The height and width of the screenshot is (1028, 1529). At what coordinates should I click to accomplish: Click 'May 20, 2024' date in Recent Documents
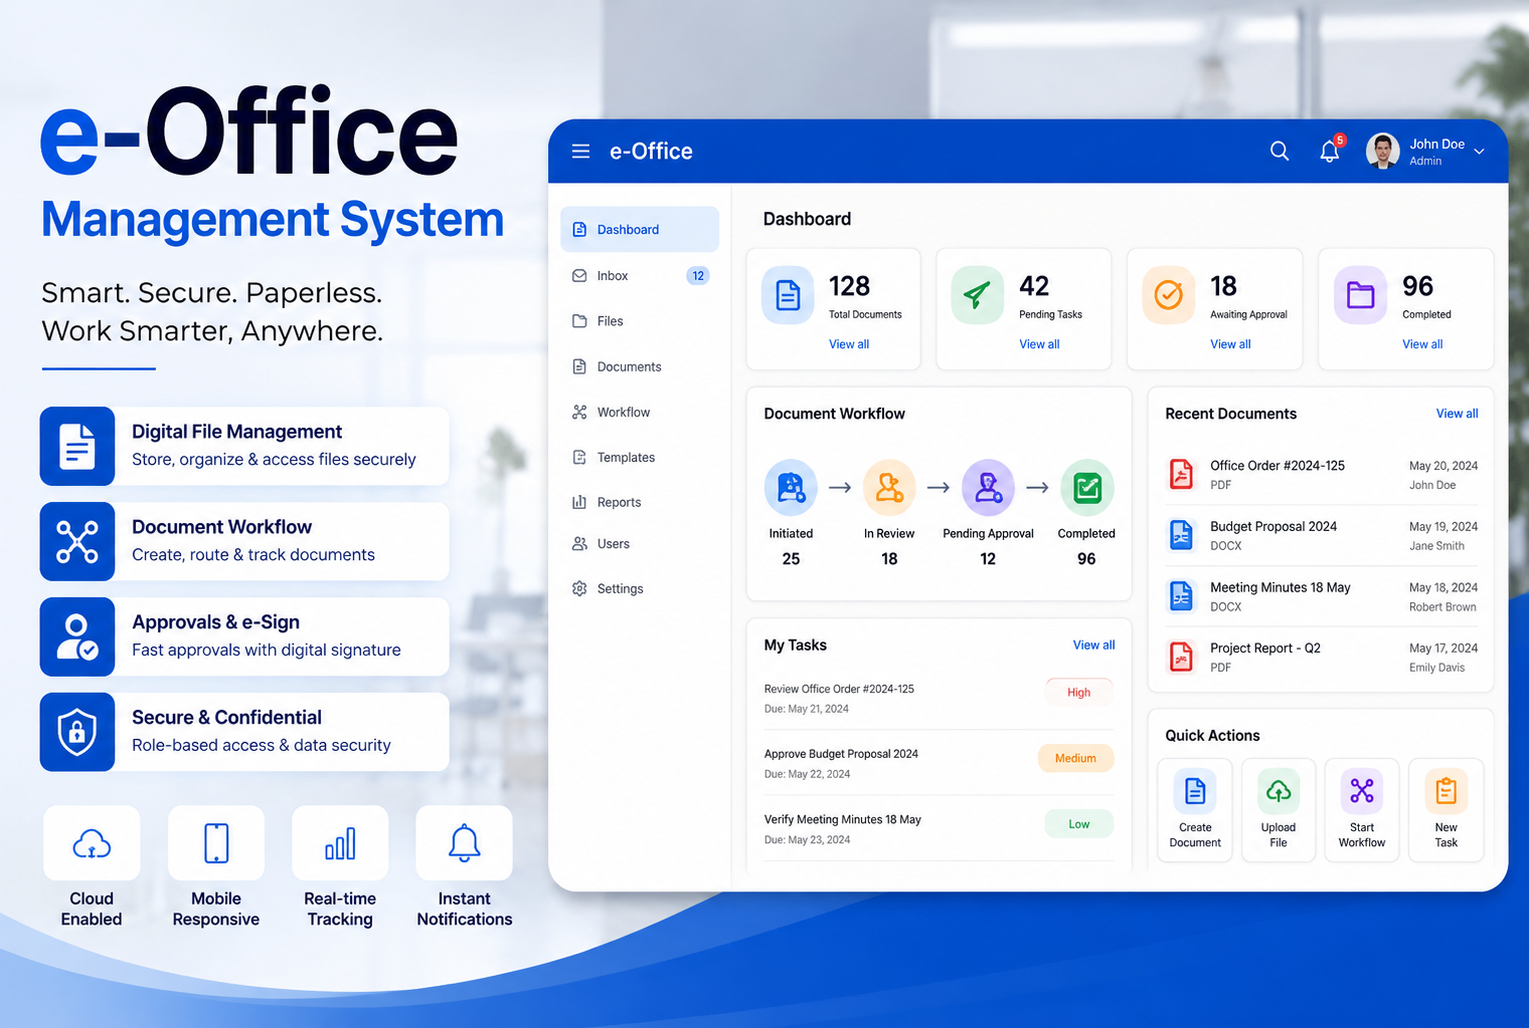[x=1443, y=466]
